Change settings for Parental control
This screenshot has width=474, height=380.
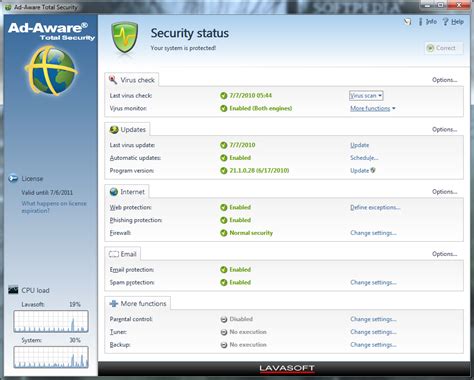pyautogui.click(x=373, y=319)
